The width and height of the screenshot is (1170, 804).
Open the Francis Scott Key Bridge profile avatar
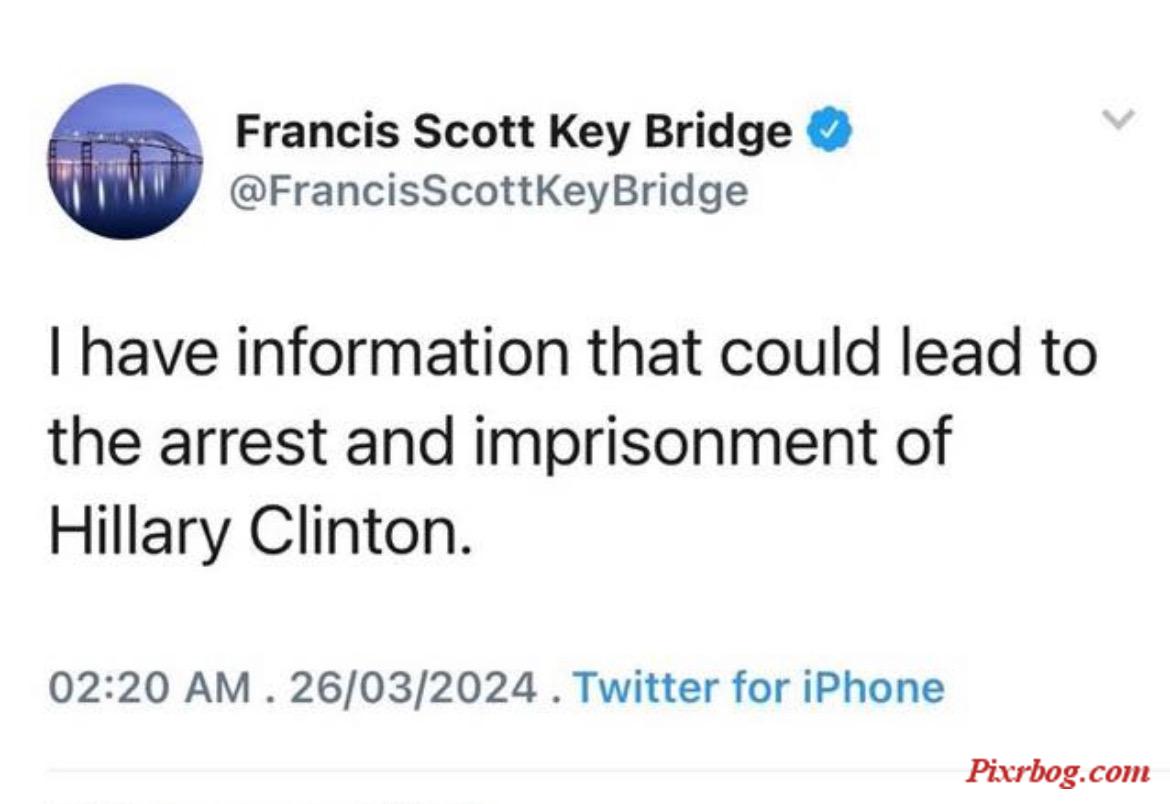pos(125,161)
